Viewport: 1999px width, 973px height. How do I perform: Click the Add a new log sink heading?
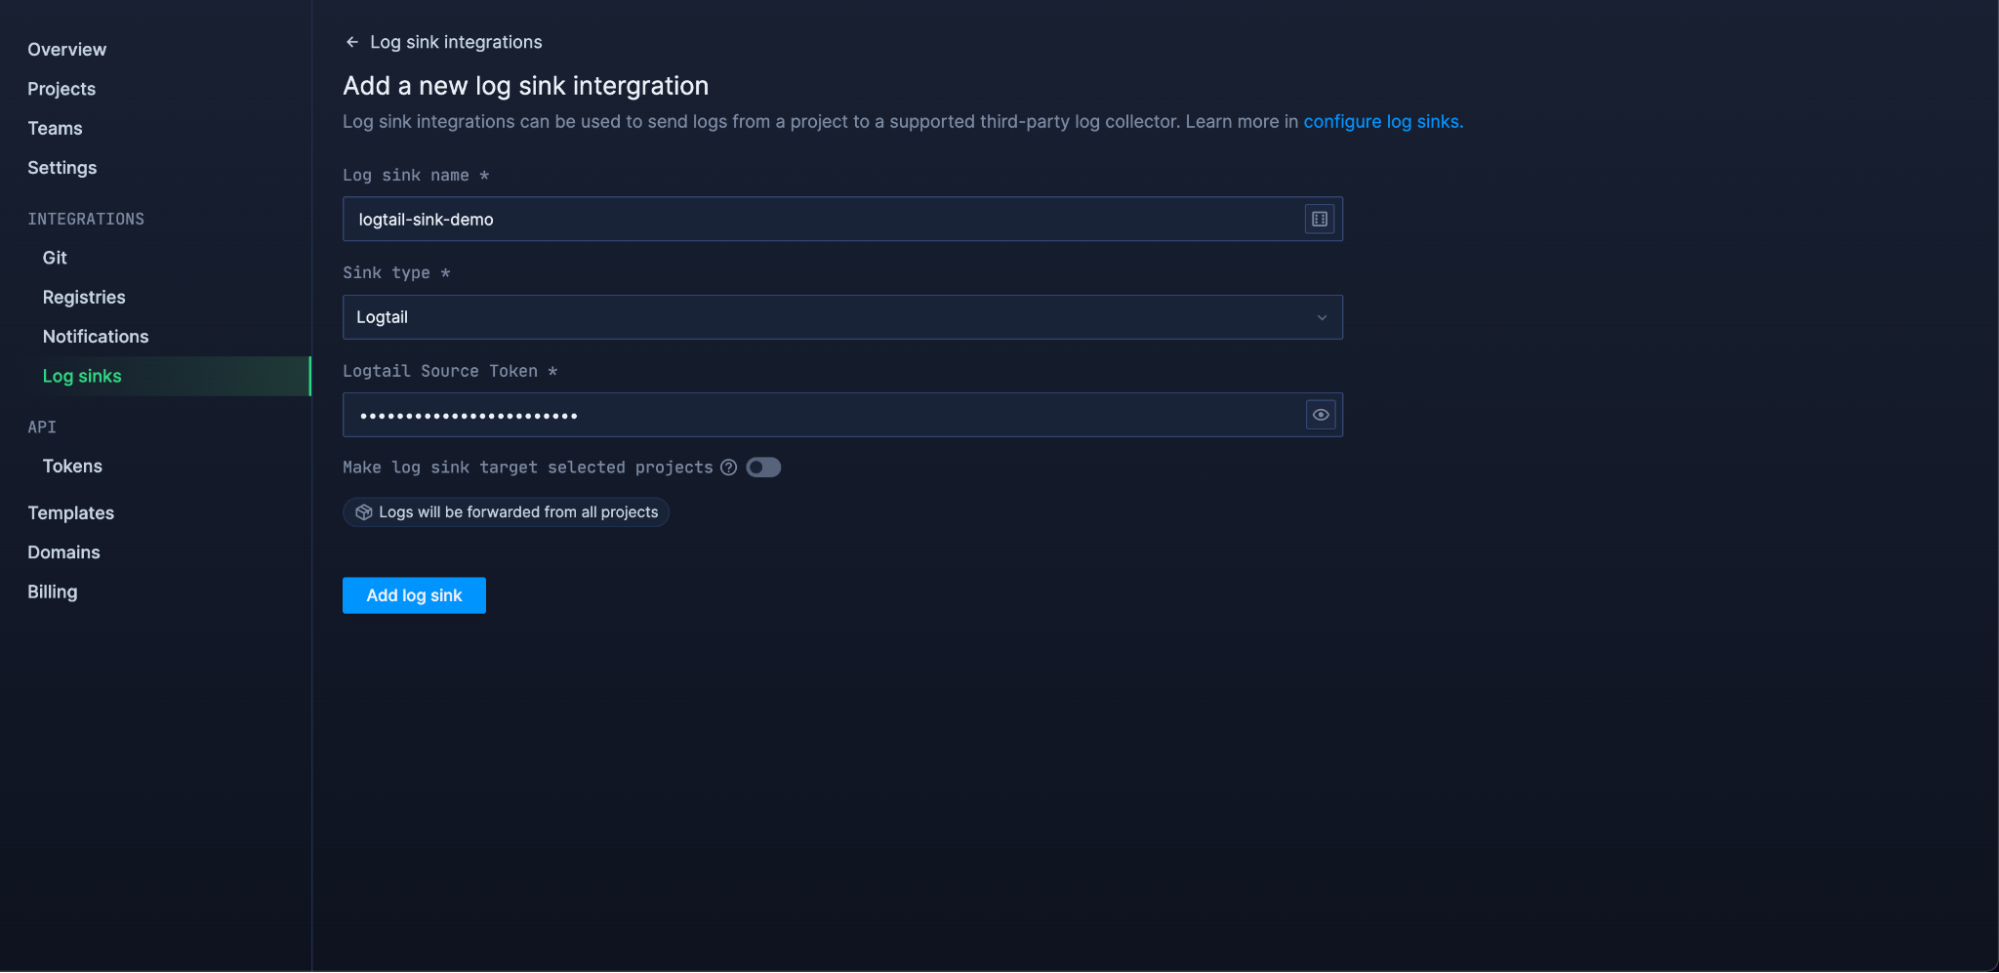526,86
